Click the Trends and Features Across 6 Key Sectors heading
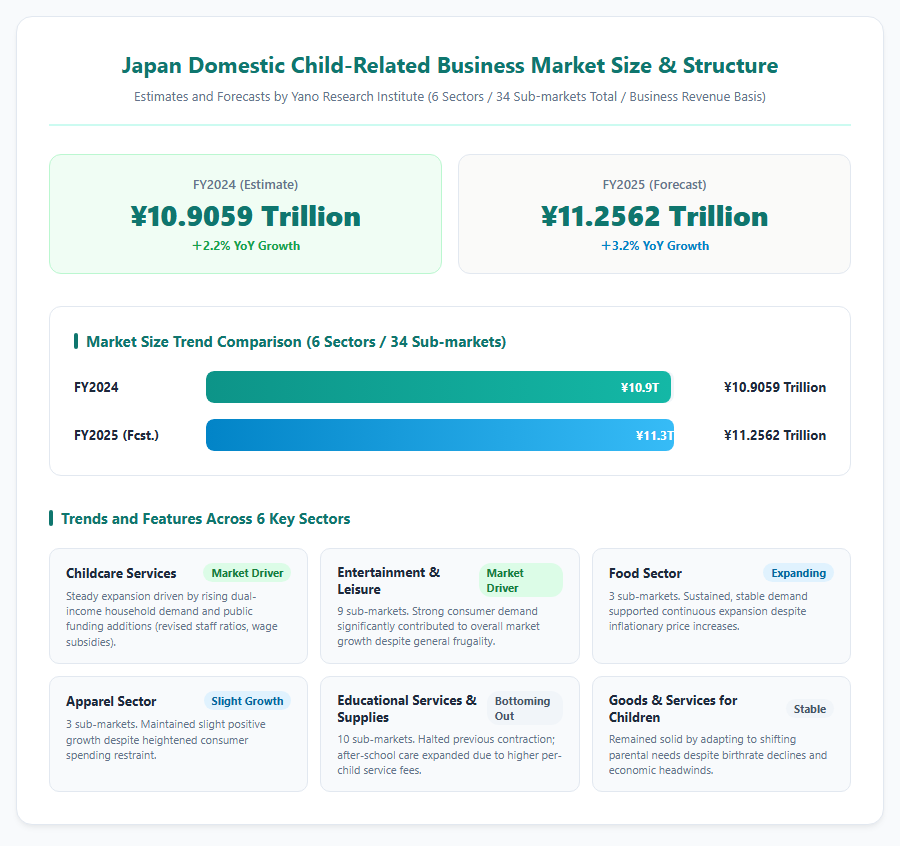This screenshot has height=846, width=900. pyautogui.click(x=205, y=518)
